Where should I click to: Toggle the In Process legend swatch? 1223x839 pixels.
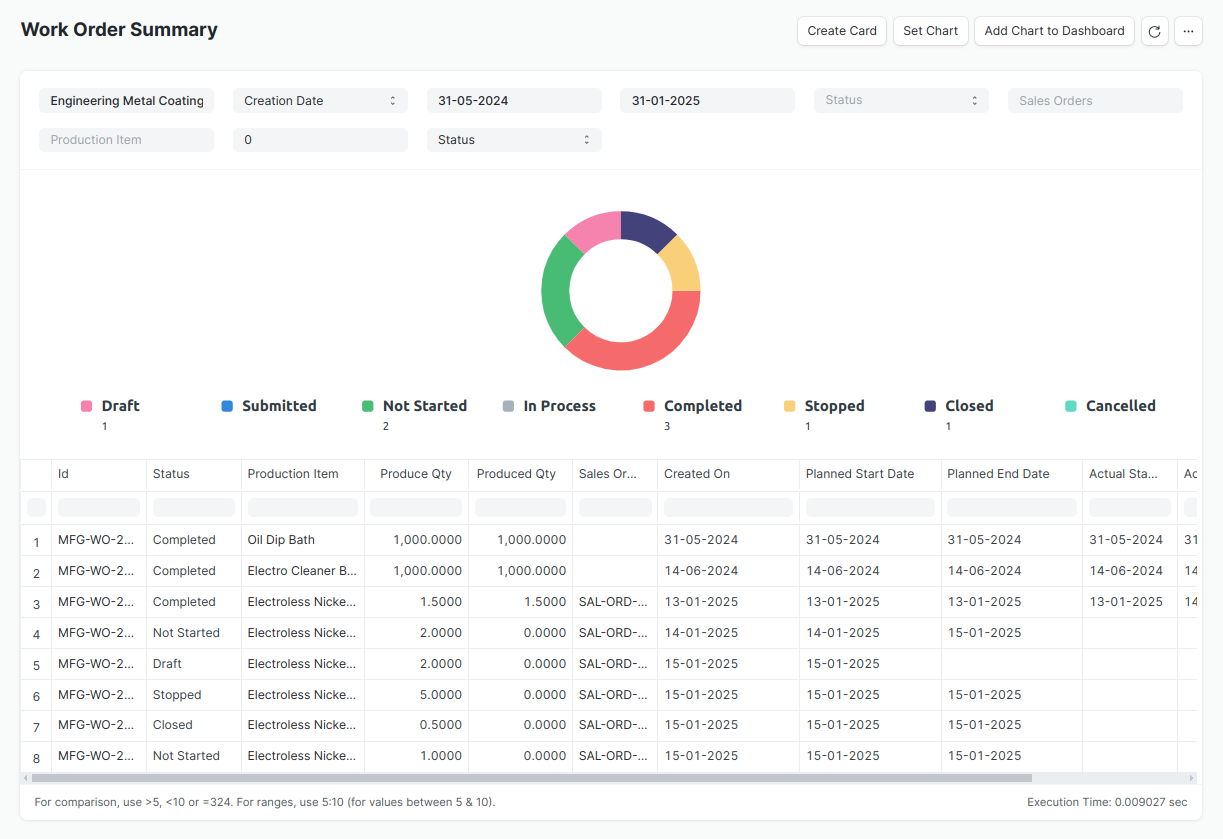click(x=508, y=406)
